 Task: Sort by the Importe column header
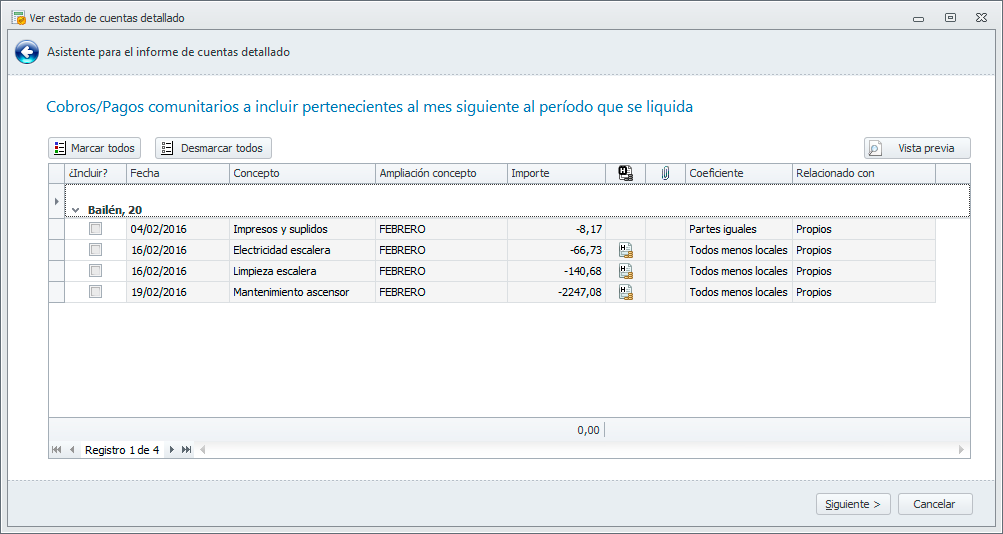tap(555, 173)
